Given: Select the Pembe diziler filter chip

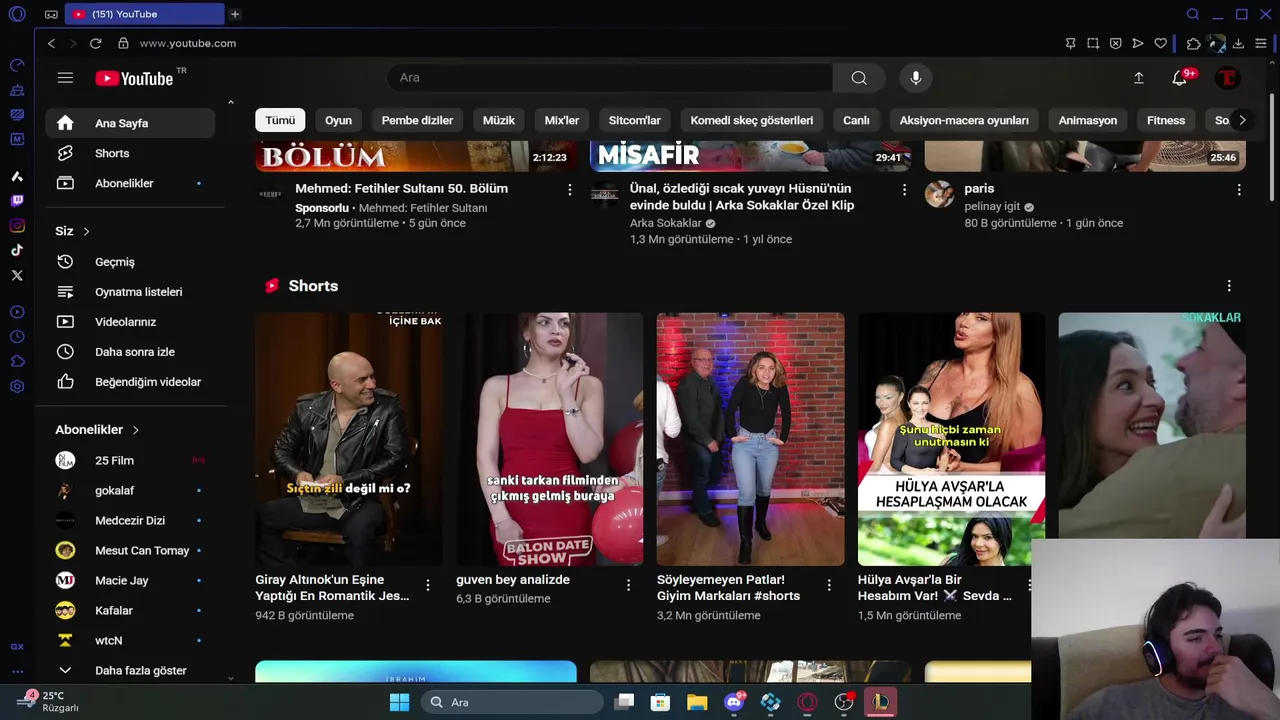Looking at the screenshot, I should coord(417,120).
